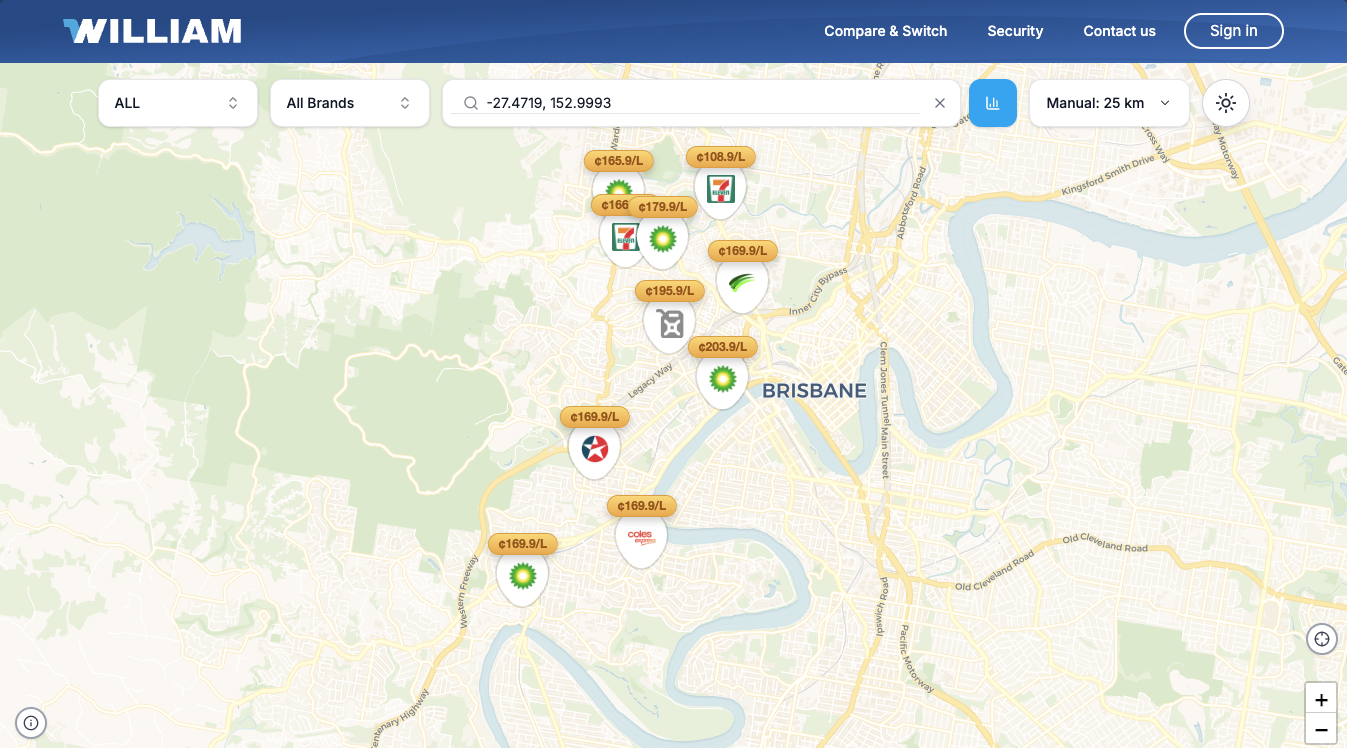Screen dimensions: 1347x748
Task: Click the BP station near the Western Freeway
Action: tap(522, 577)
